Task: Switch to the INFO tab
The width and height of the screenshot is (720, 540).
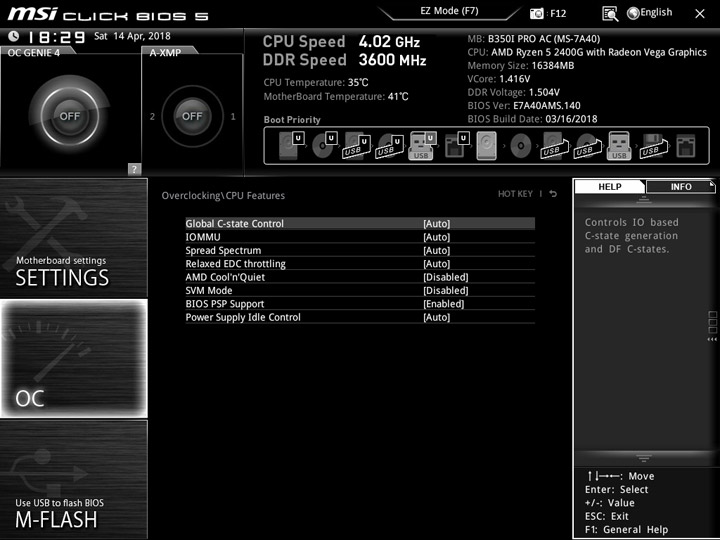Action: pyautogui.click(x=681, y=186)
